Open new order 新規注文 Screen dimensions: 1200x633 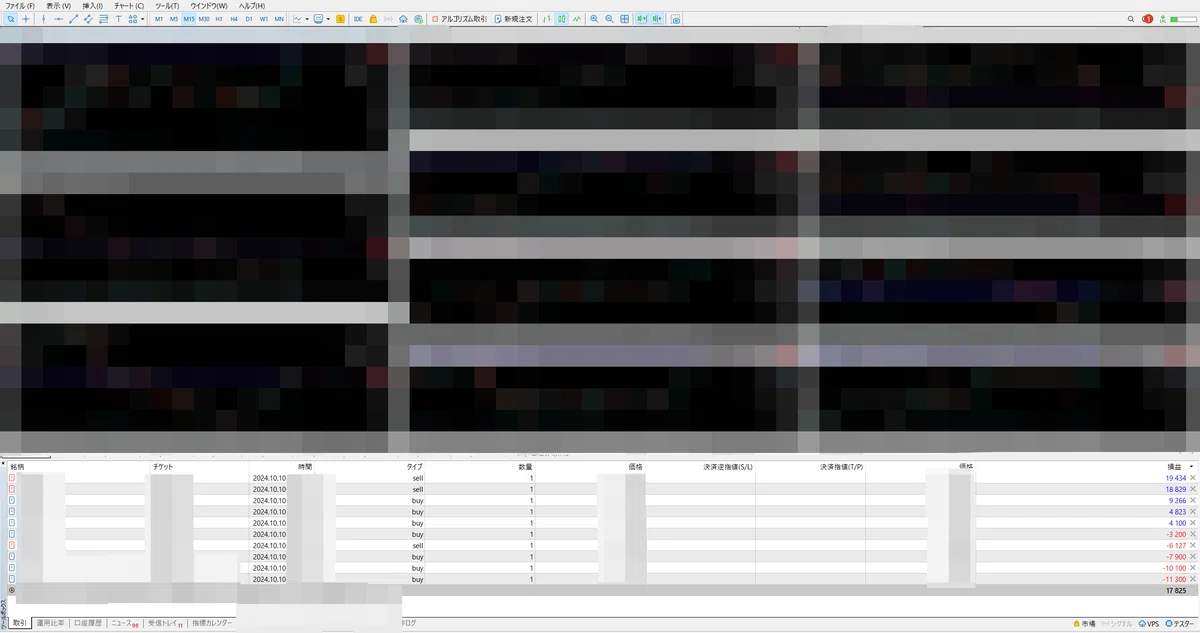tap(514, 19)
